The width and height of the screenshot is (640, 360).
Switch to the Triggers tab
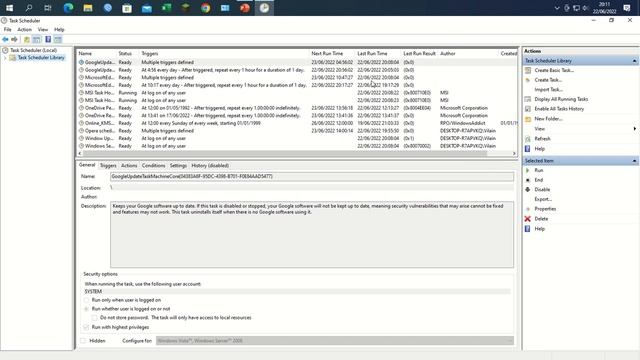coord(108,166)
